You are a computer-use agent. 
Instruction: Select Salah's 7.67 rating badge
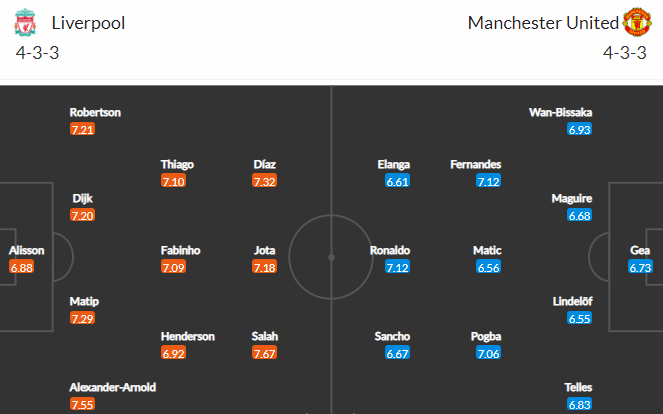tap(264, 353)
